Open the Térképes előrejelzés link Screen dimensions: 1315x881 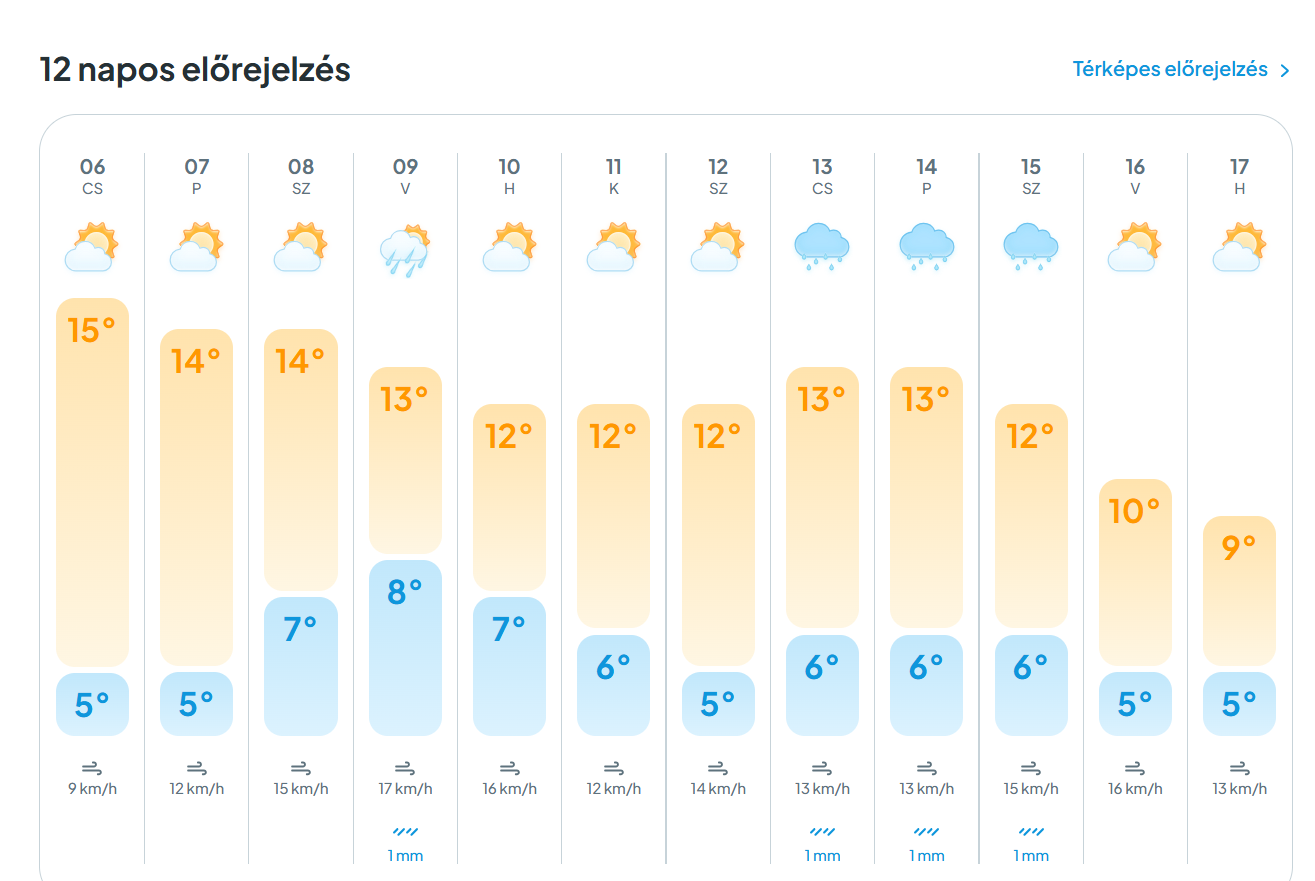pyautogui.click(x=1170, y=69)
